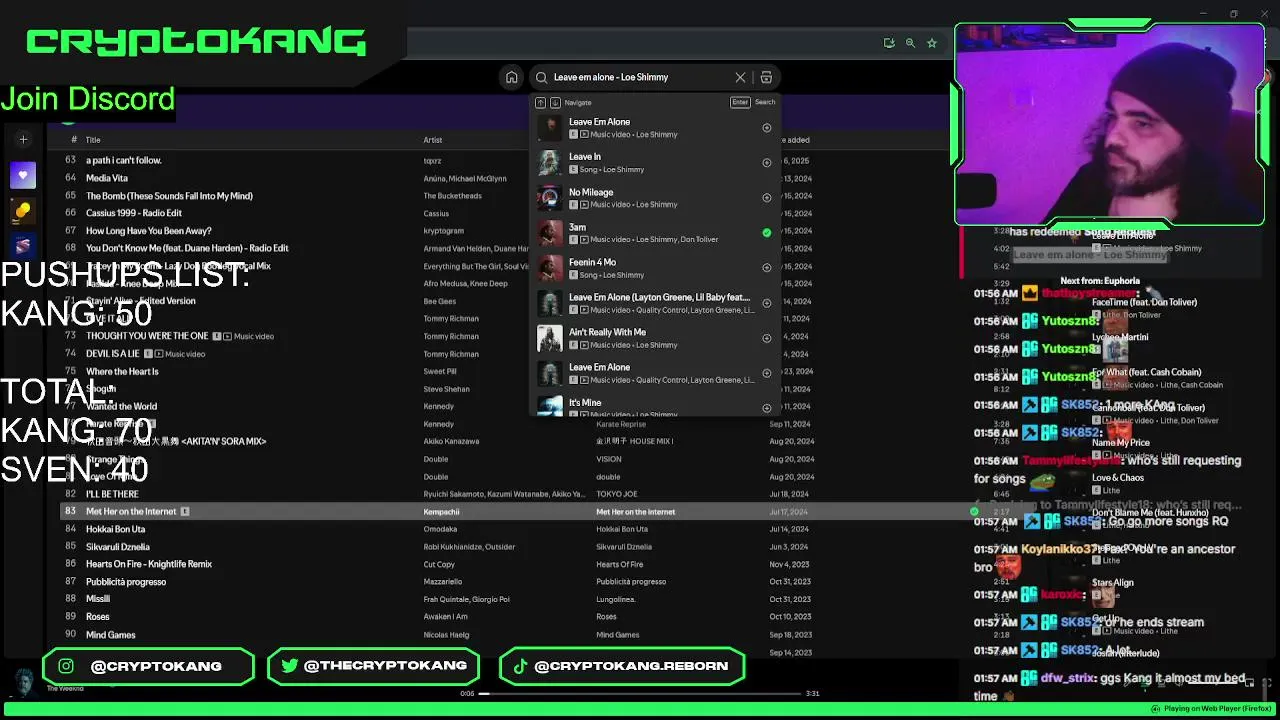Click 'Playing on Web Player (Firefox)' device label
Screen dimensions: 1280x720
click(1217, 709)
